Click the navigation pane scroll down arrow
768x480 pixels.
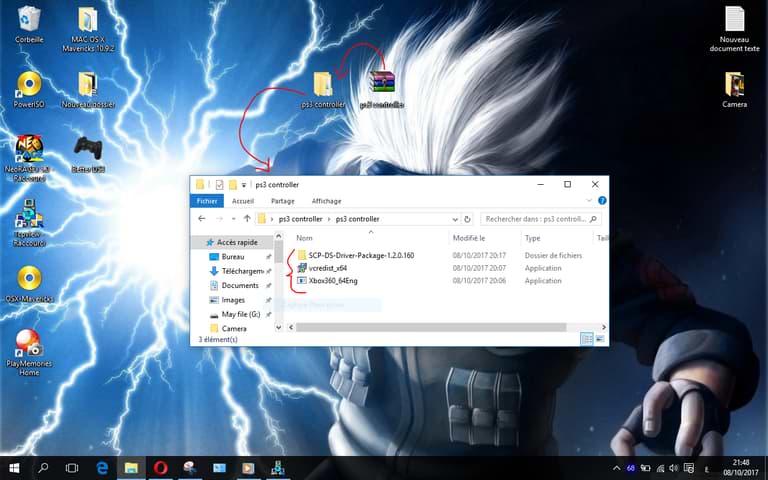279,327
